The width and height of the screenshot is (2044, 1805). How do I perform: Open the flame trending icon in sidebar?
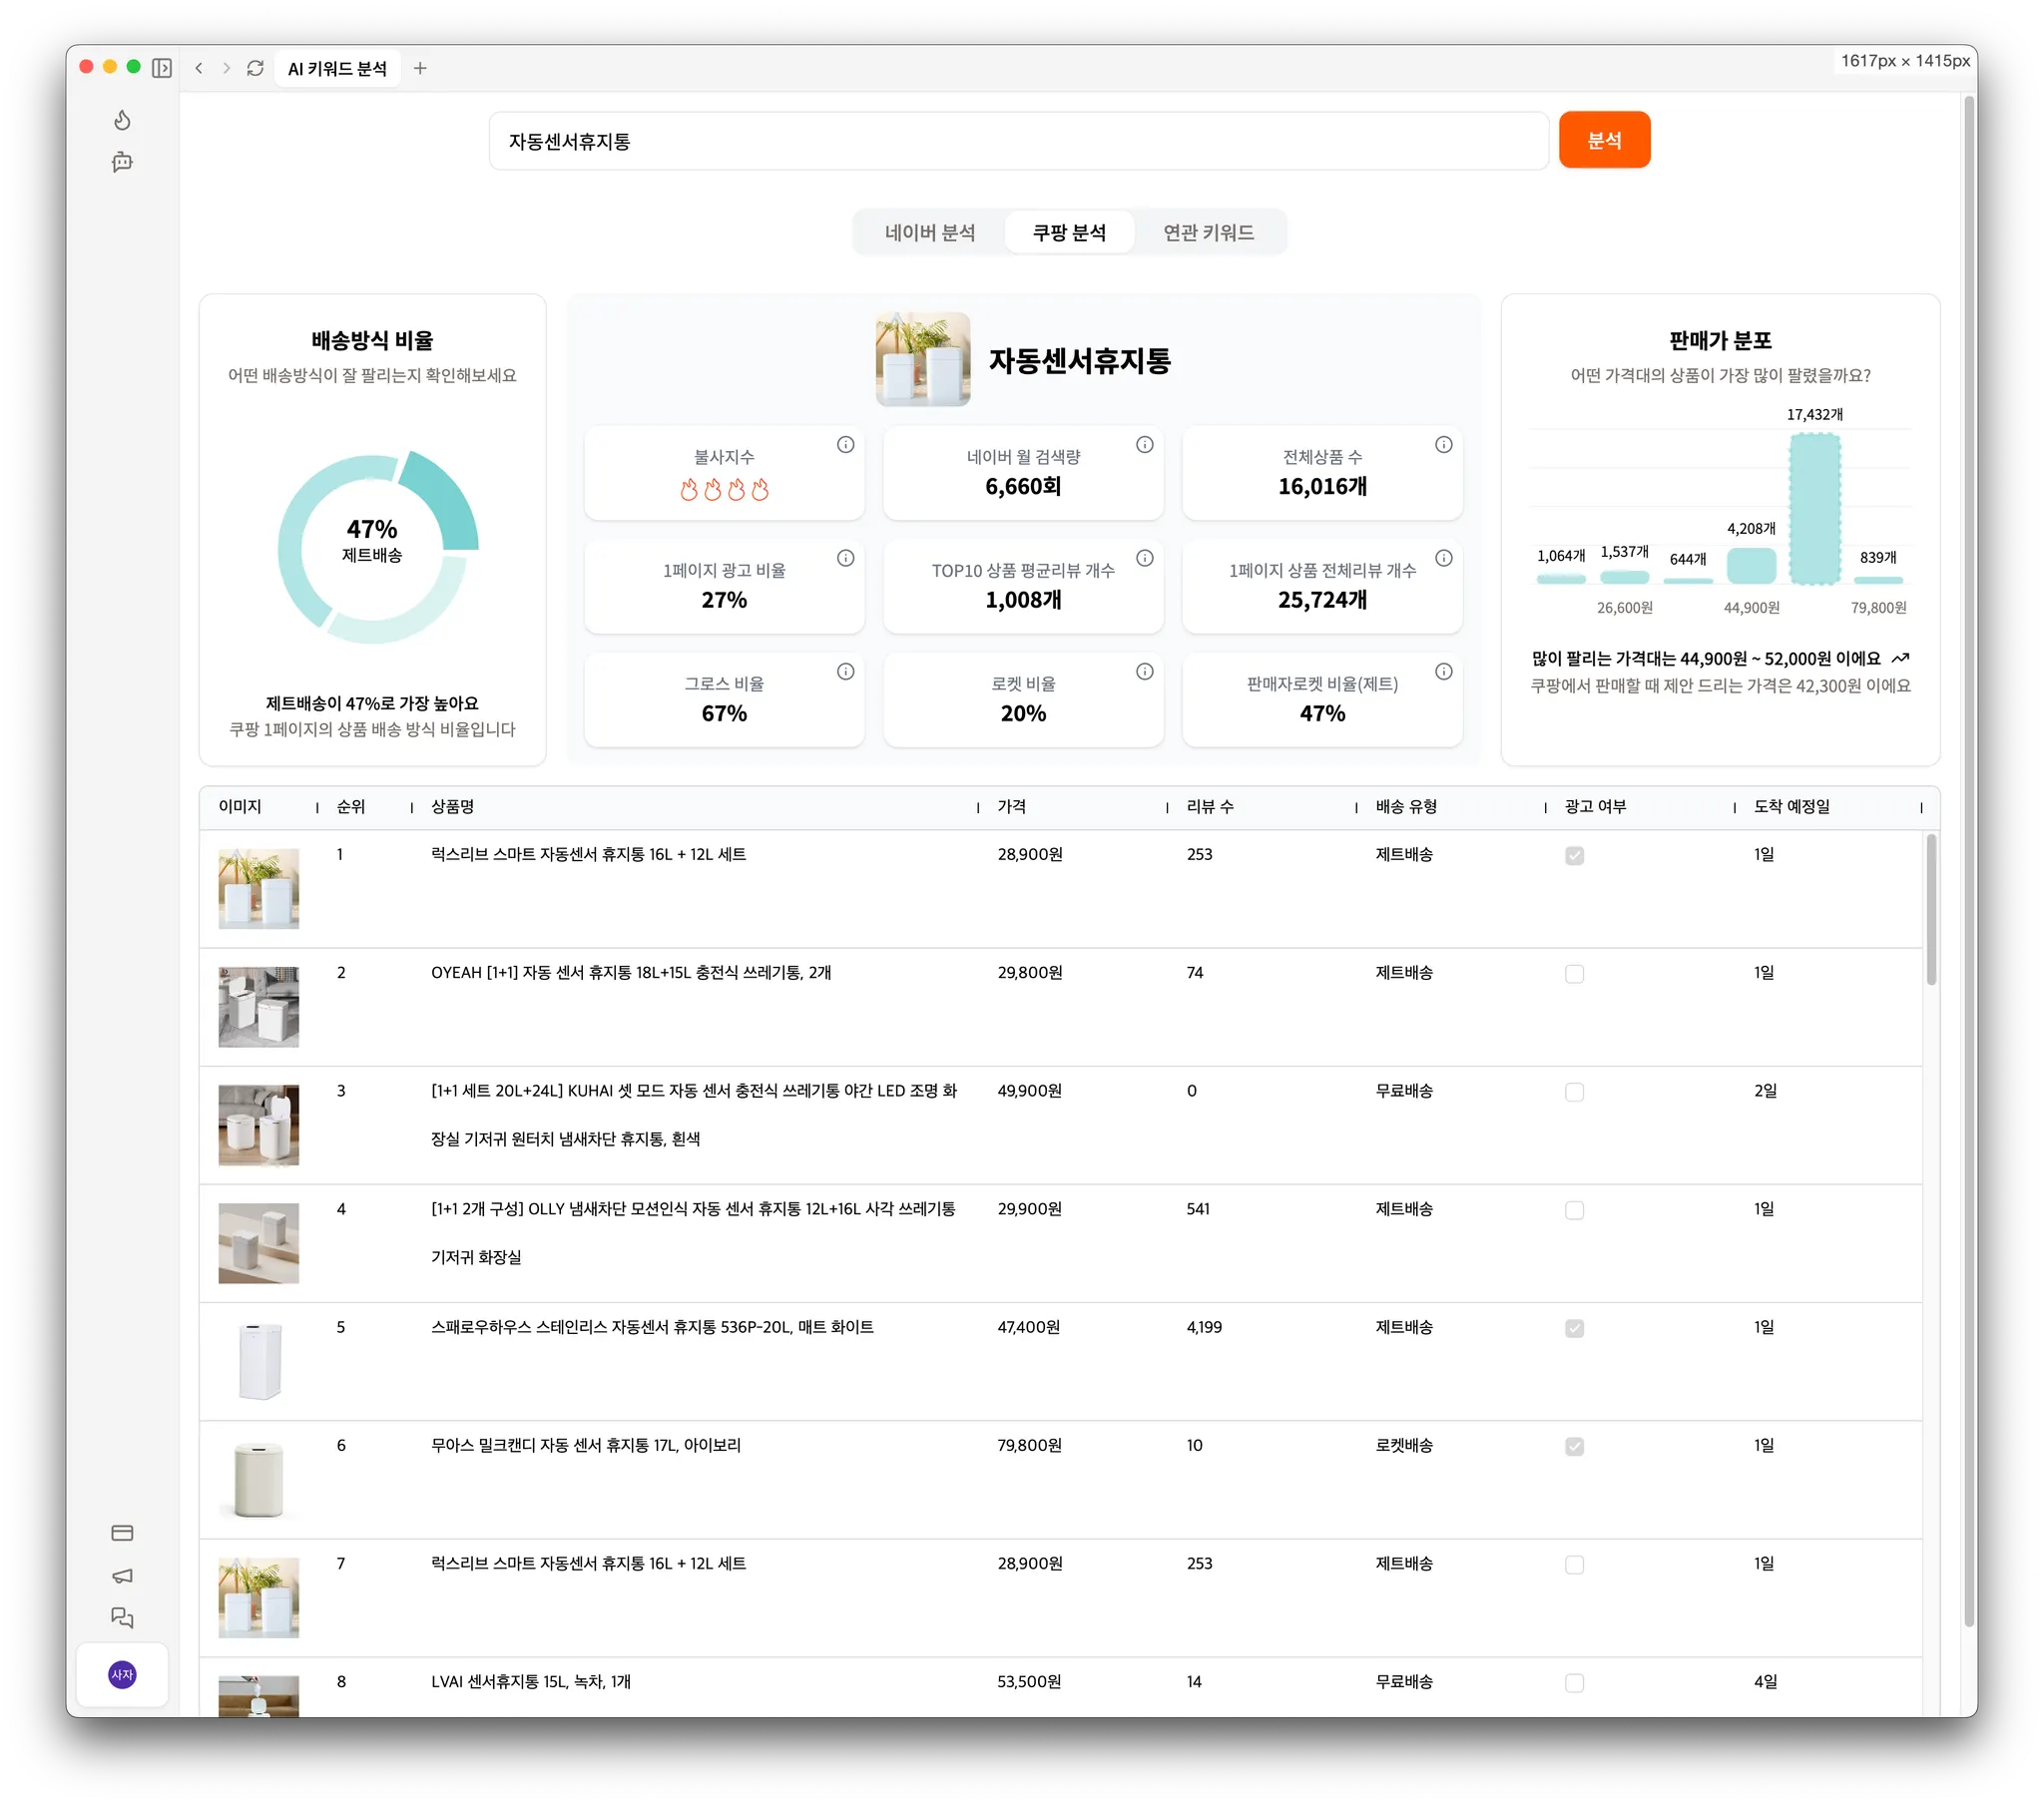pos(122,120)
